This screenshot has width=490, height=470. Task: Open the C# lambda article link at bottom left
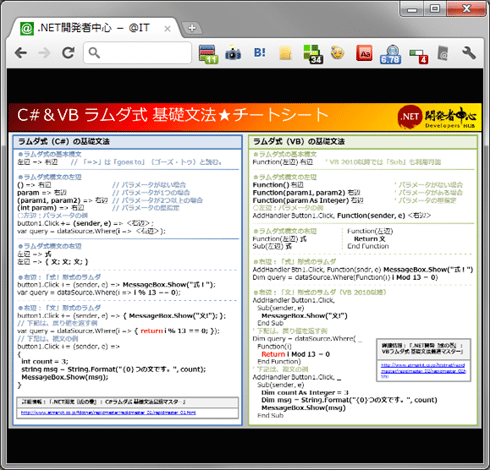pos(108,413)
